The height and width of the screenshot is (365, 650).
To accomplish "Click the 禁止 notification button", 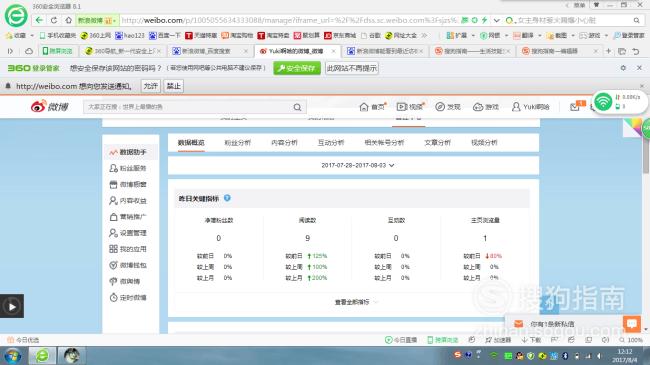I will click(x=174, y=86).
